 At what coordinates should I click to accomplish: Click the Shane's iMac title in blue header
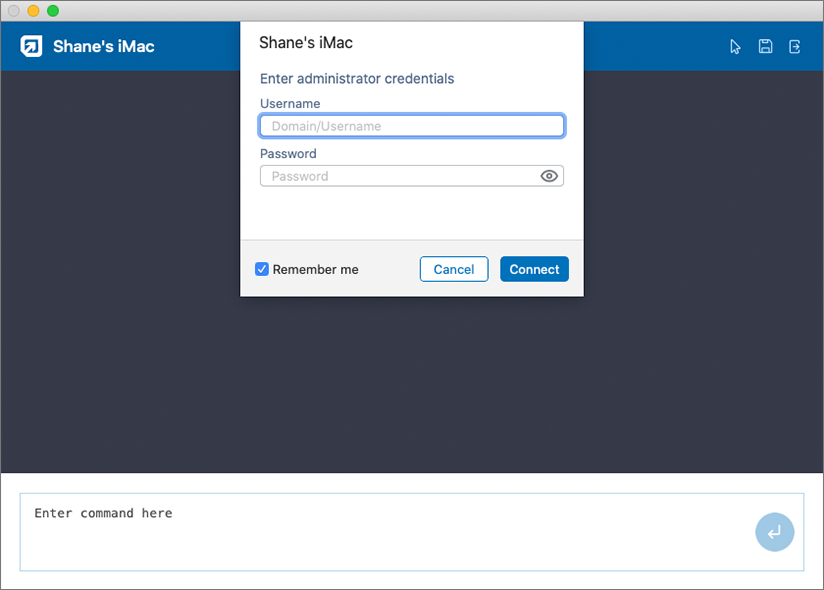coord(104,47)
